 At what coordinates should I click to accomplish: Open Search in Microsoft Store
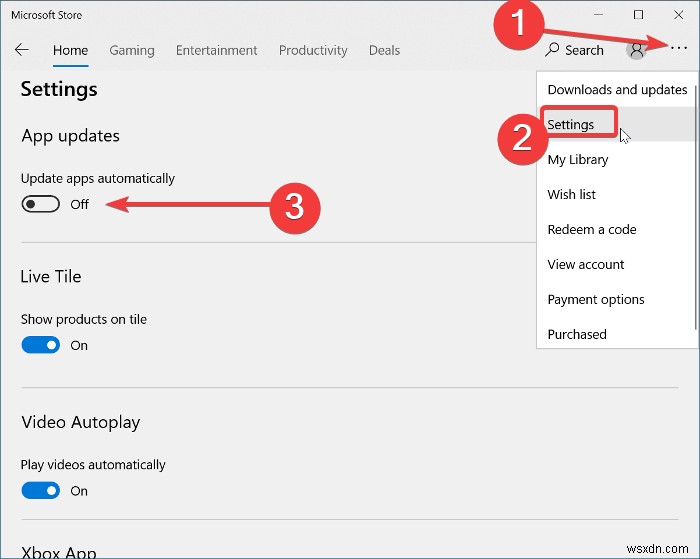tap(574, 50)
